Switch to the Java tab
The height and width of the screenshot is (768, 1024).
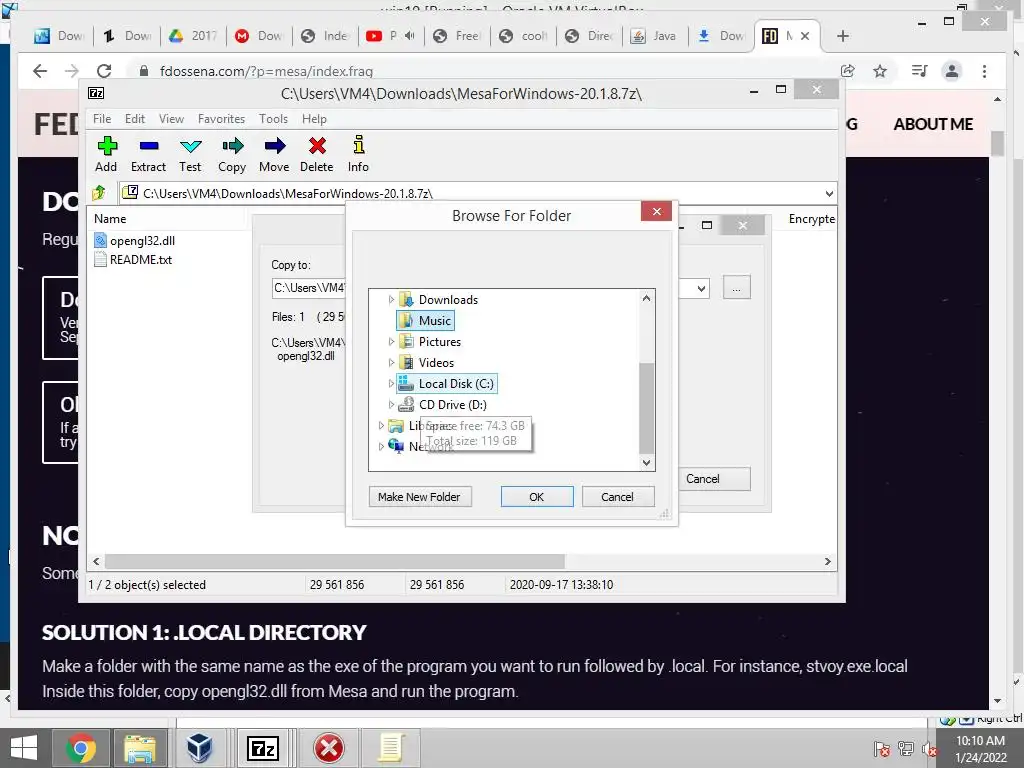tap(654, 36)
